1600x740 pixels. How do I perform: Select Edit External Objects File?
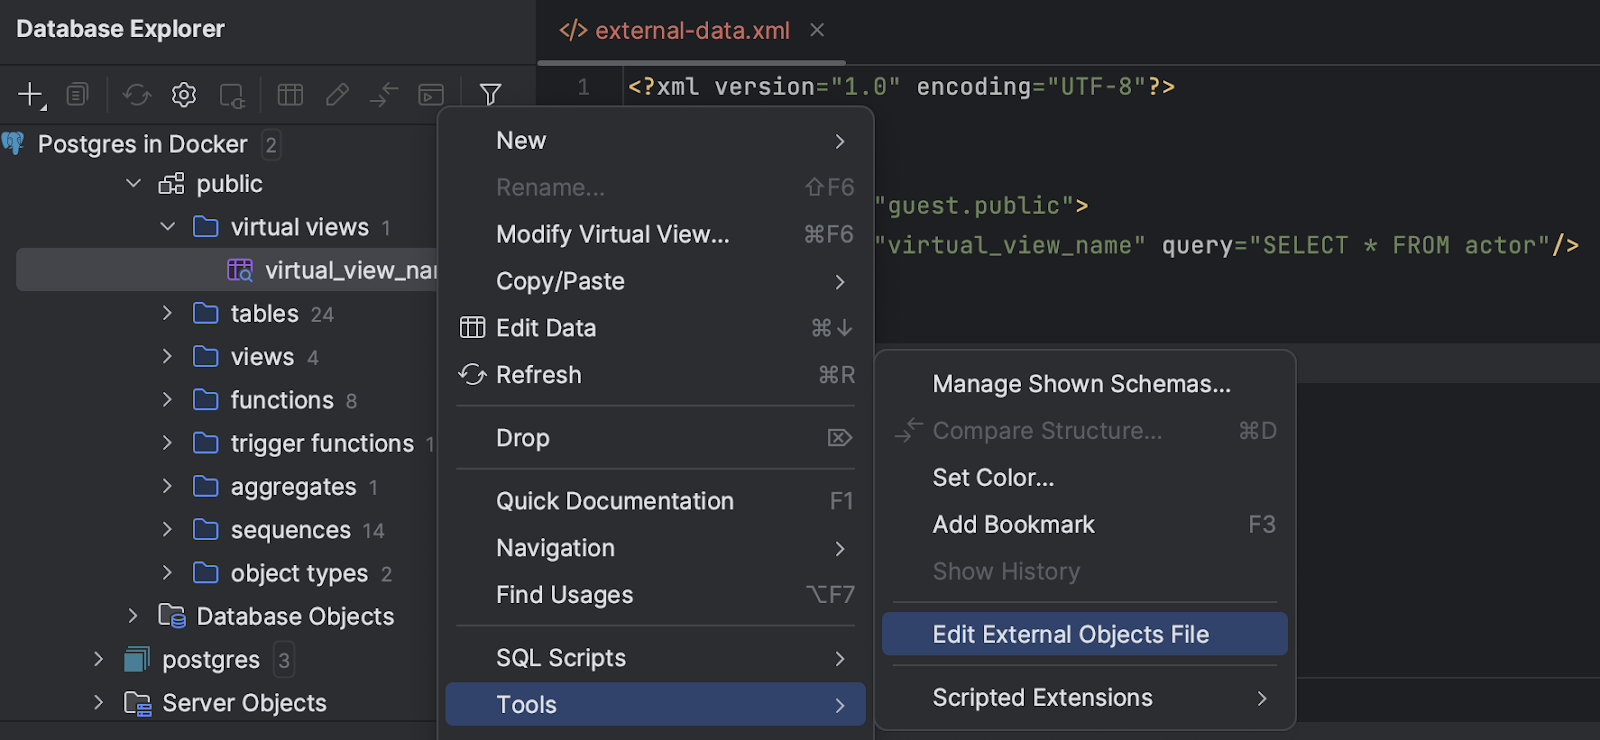pos(1070,635)
